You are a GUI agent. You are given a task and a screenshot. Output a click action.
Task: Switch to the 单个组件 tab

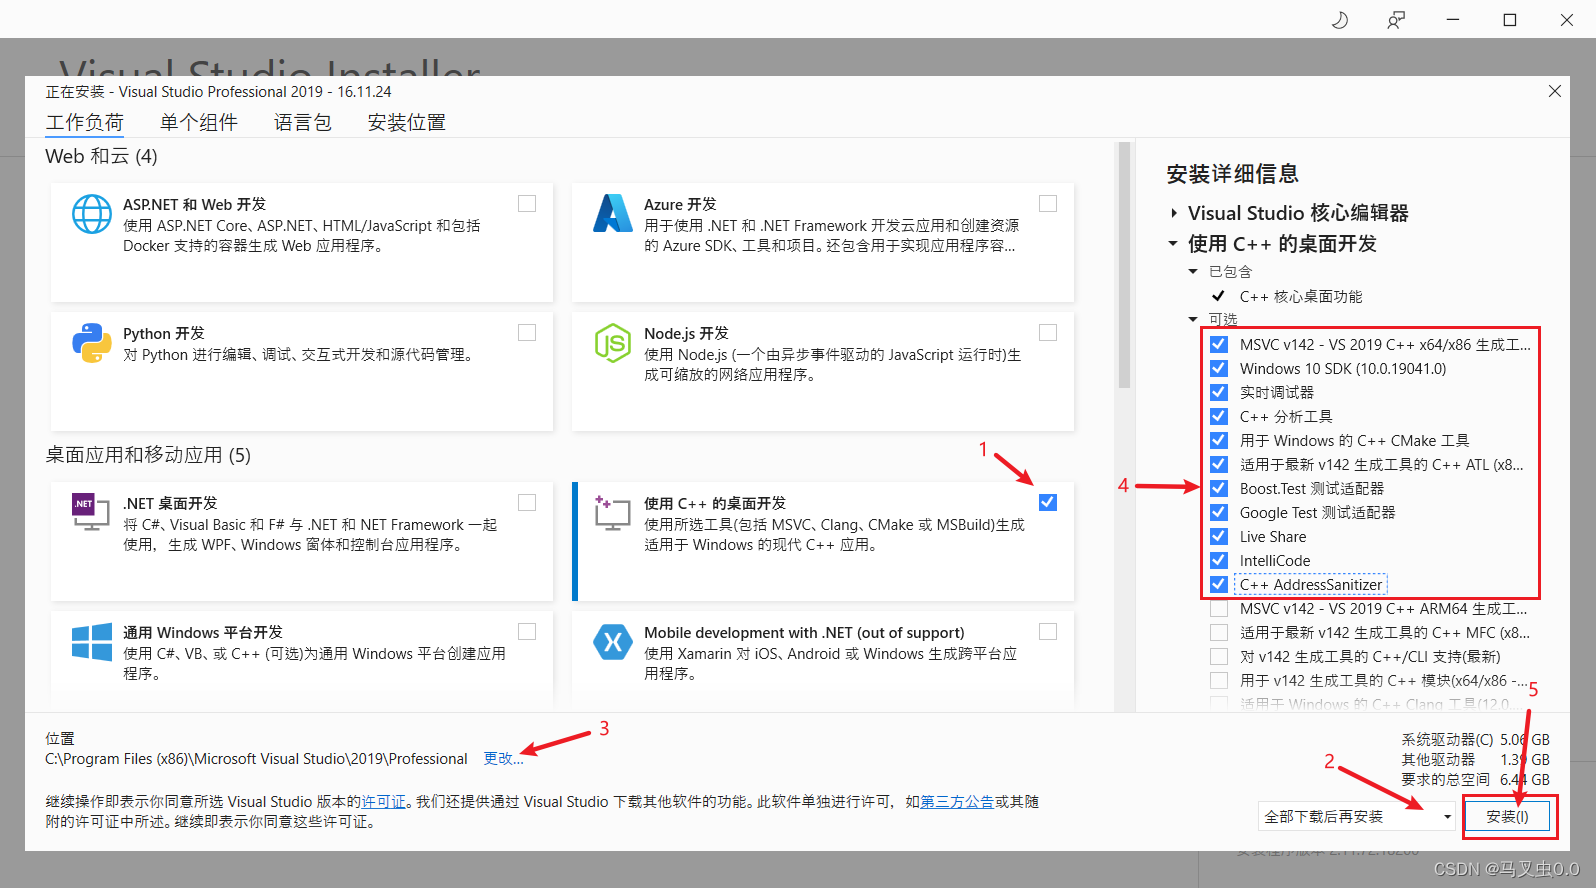point(199,122)
